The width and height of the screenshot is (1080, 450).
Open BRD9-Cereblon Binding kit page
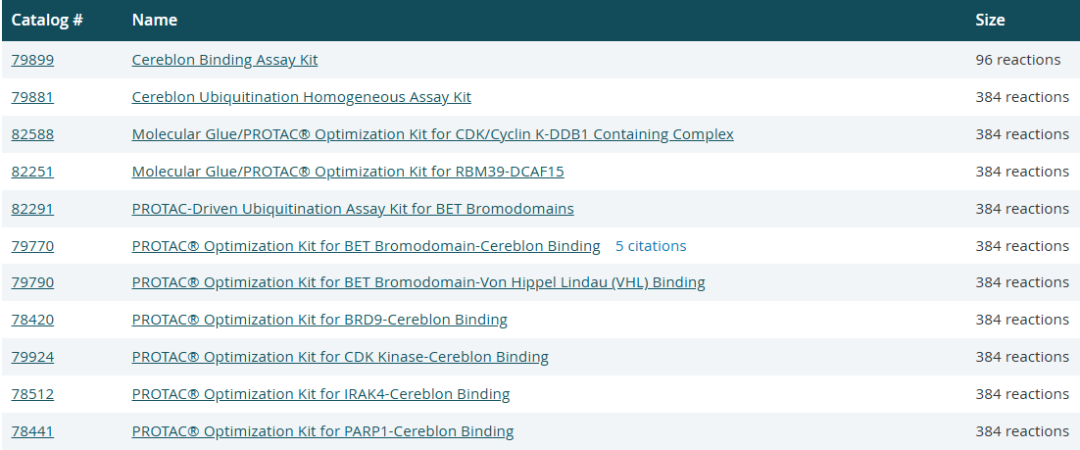click(x=319, y=320)
